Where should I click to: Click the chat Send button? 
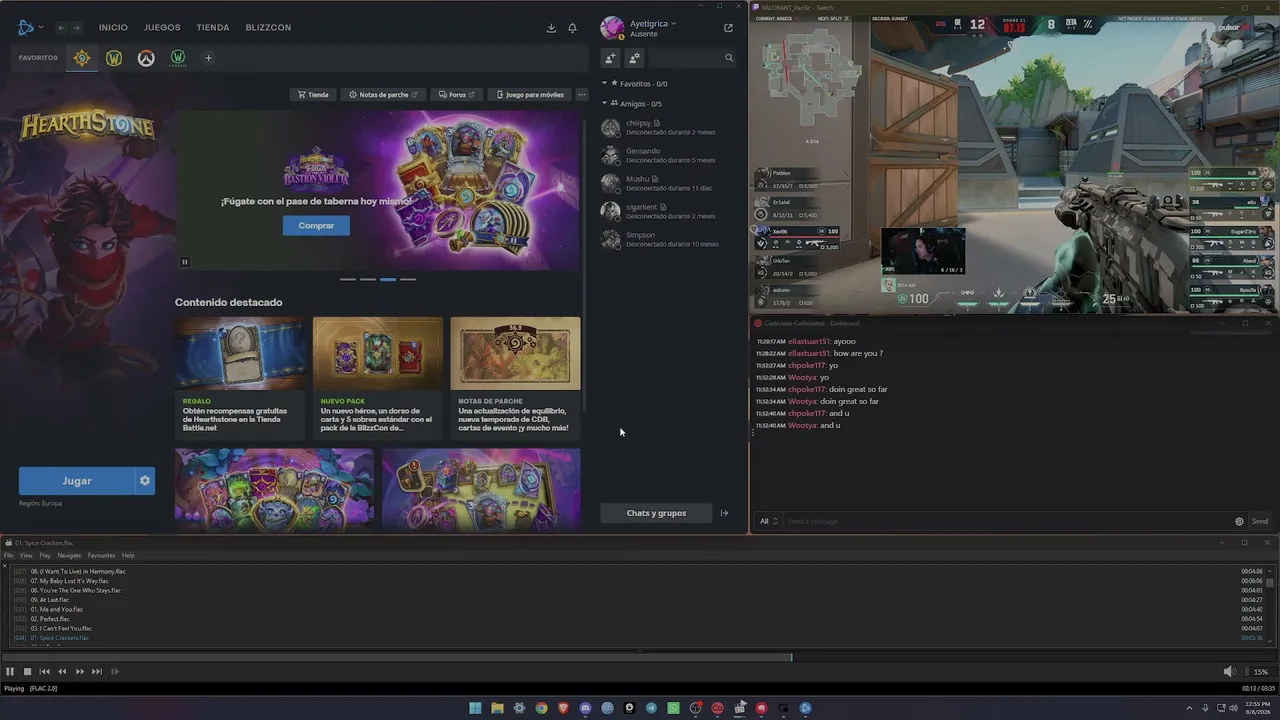pos(1260,521)
